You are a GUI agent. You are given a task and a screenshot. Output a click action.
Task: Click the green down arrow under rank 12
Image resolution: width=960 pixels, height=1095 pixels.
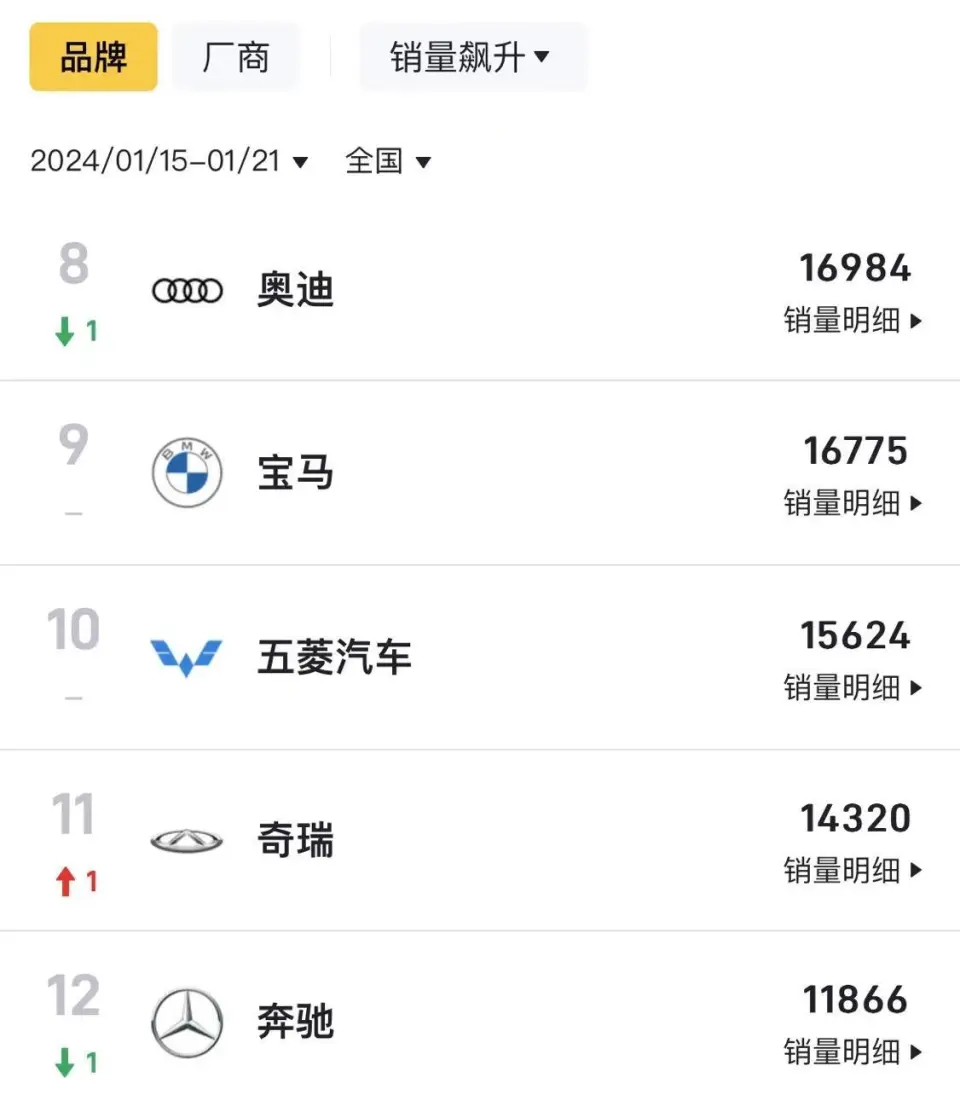[x=65, y=1062]
